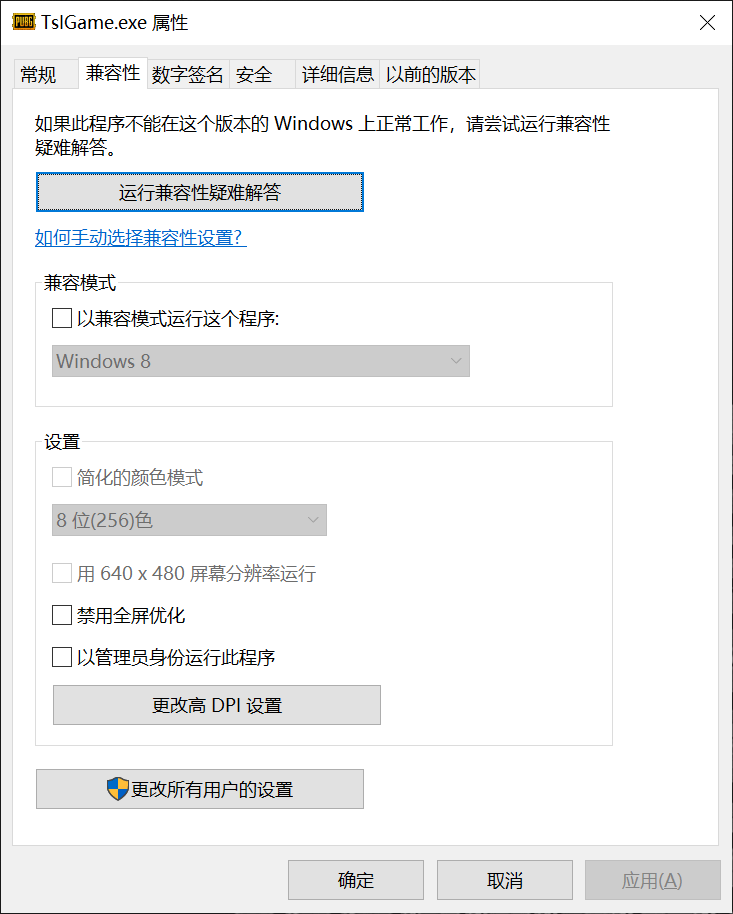Close the TslGame.exe 属性 dialog
Screen dimensions: 733x914
coord(707,23)
